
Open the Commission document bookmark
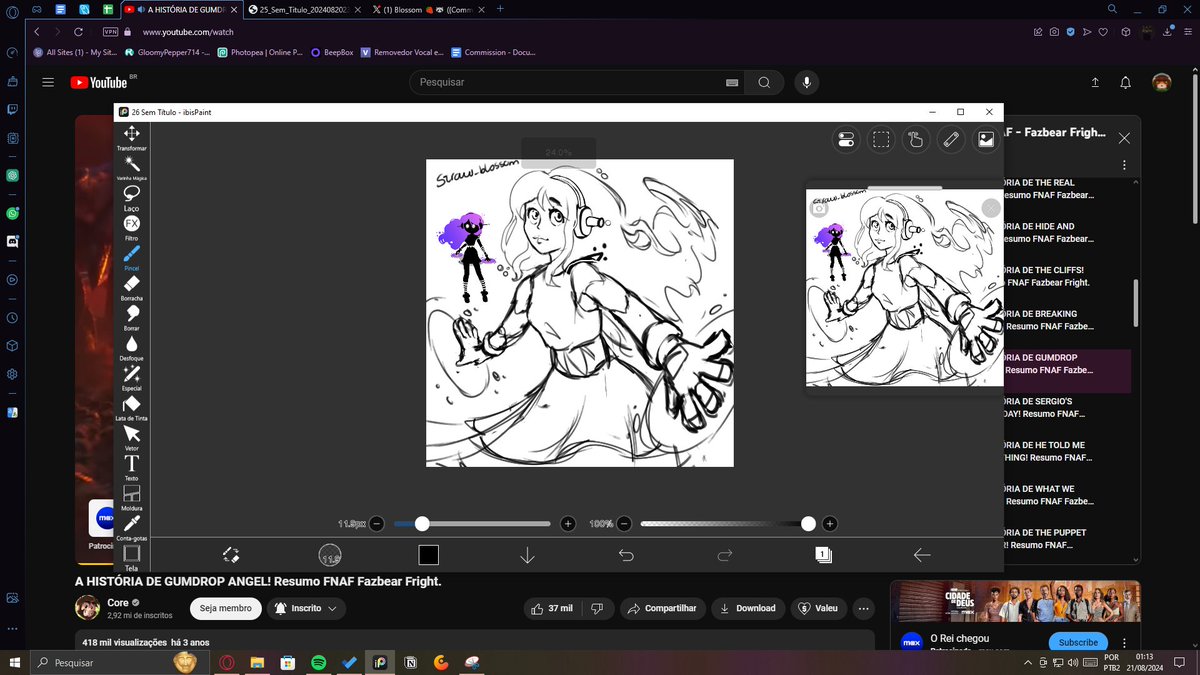point(493,52)
